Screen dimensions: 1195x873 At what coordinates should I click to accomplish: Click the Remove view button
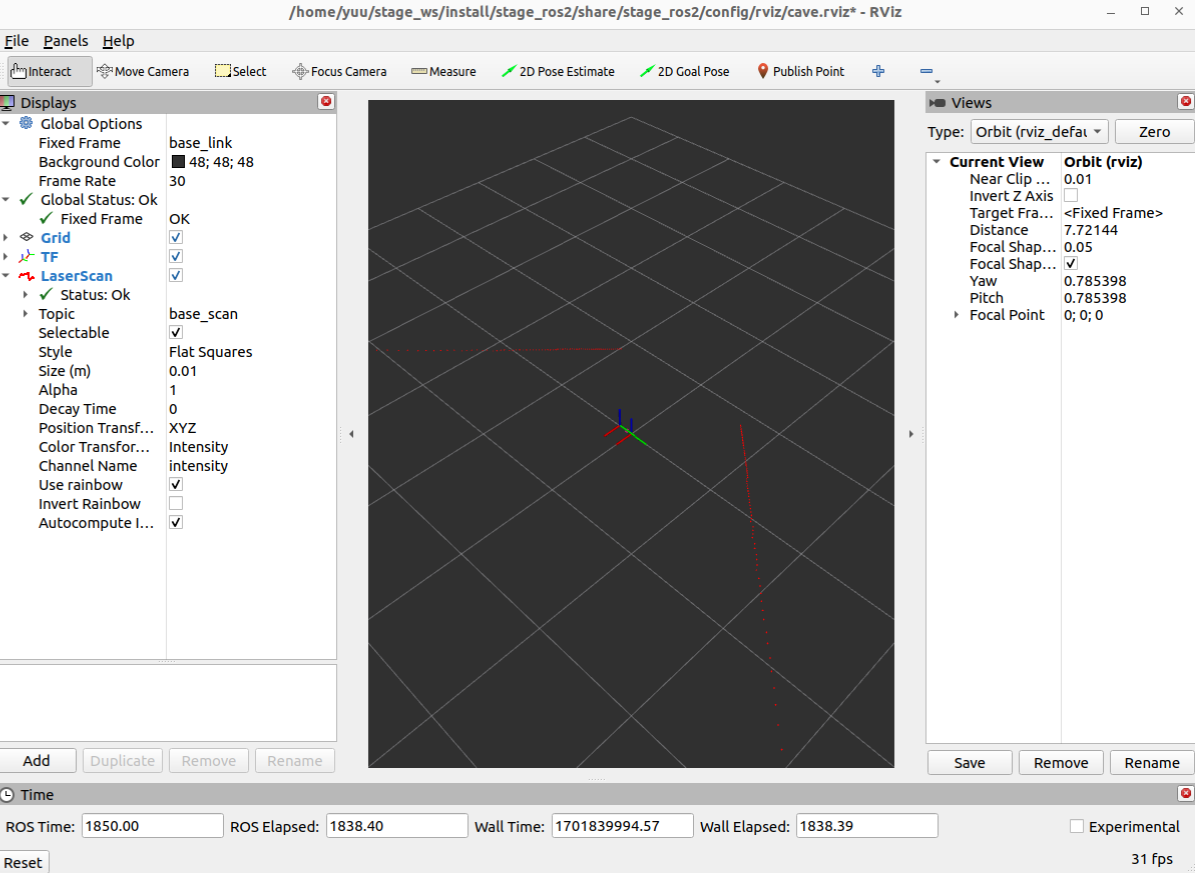1061,762
